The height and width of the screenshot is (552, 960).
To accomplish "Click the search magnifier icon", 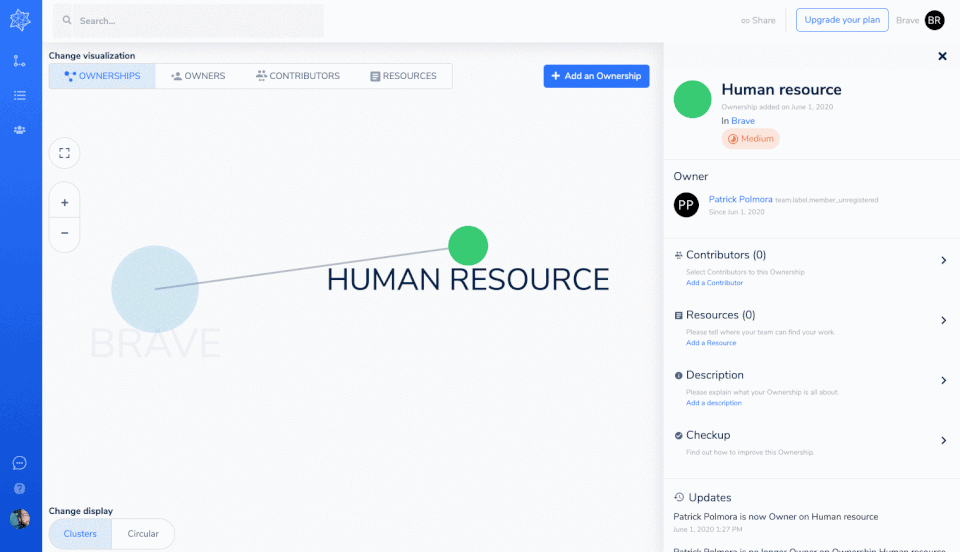I will pyautogui.click(x=67, y=20).
